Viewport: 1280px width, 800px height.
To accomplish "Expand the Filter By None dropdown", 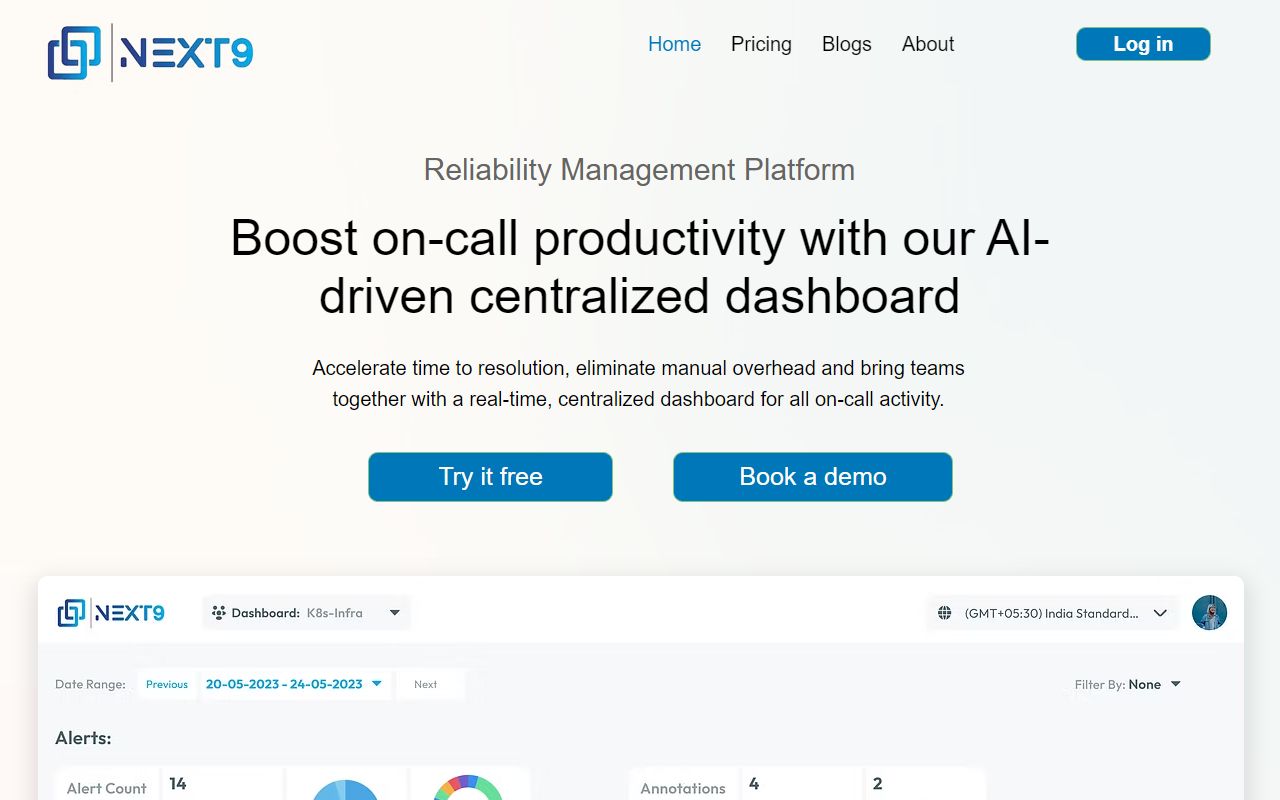I will click(x=1128, y=684).
